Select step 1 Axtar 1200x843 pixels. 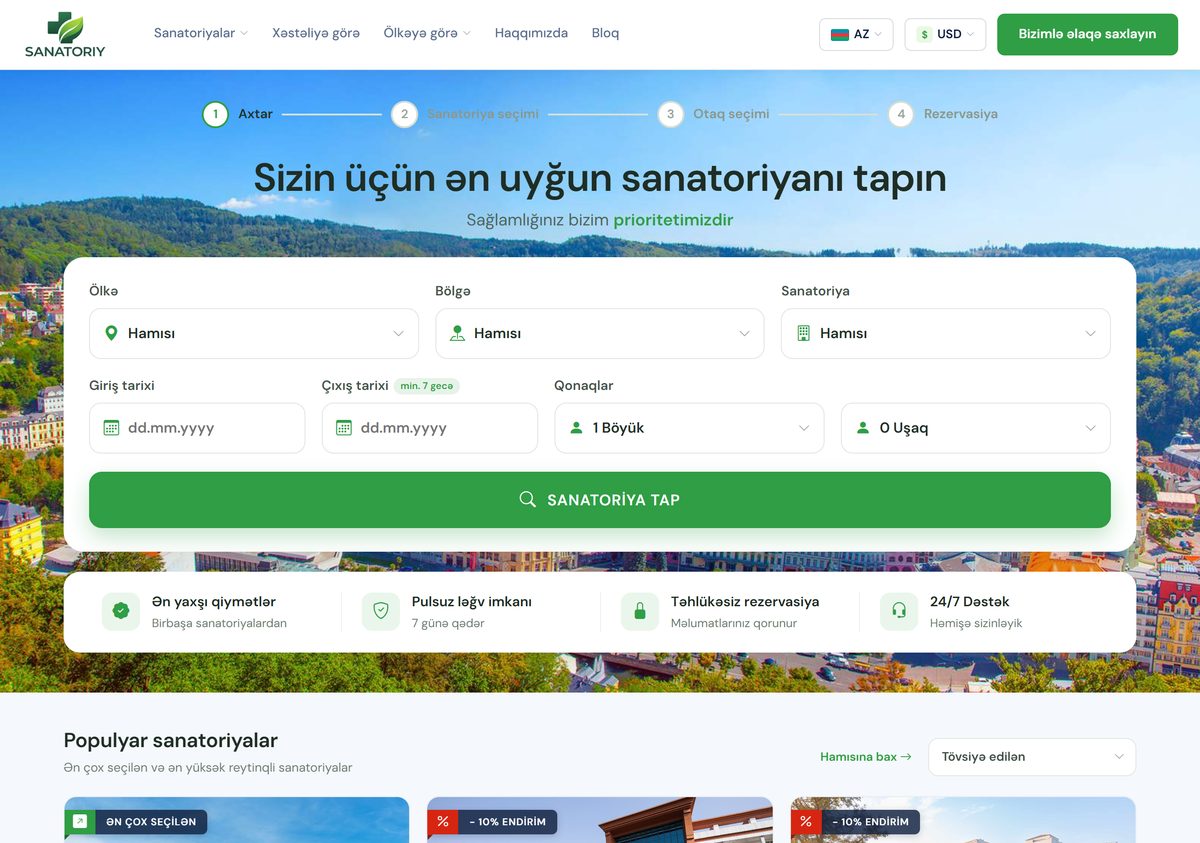[x=238, y=114]
